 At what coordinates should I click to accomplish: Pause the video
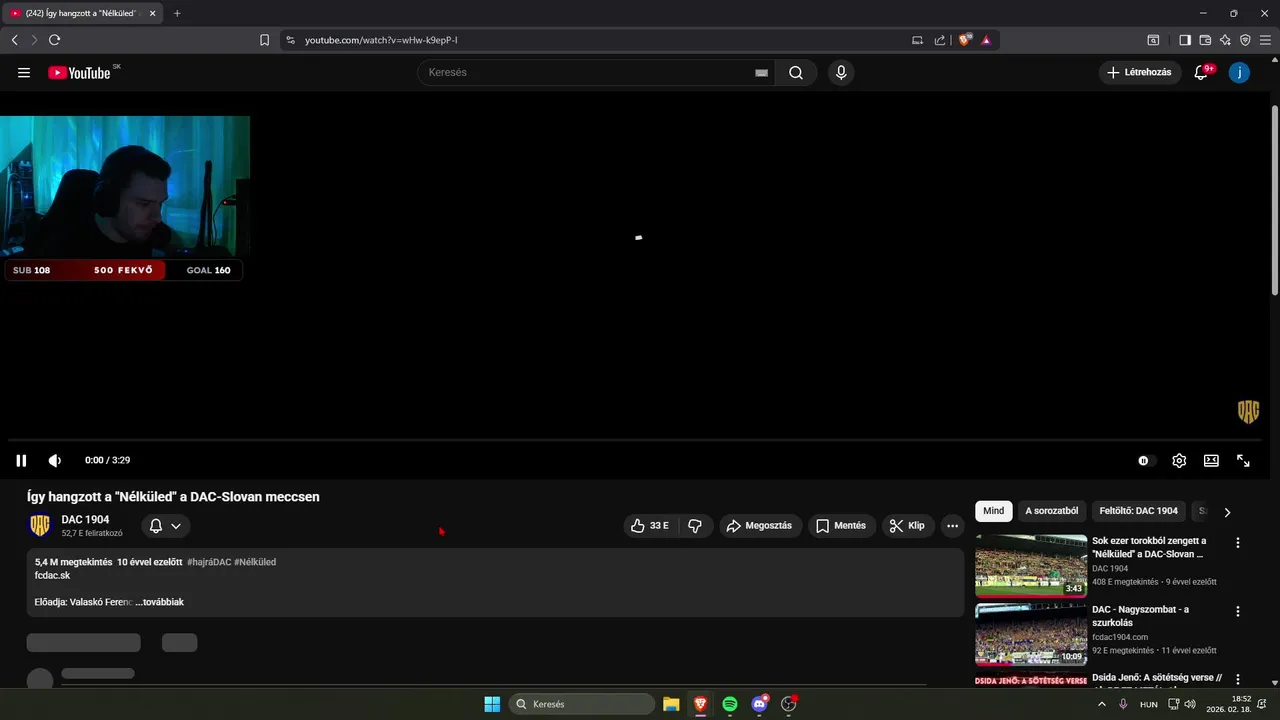[21, 460]
